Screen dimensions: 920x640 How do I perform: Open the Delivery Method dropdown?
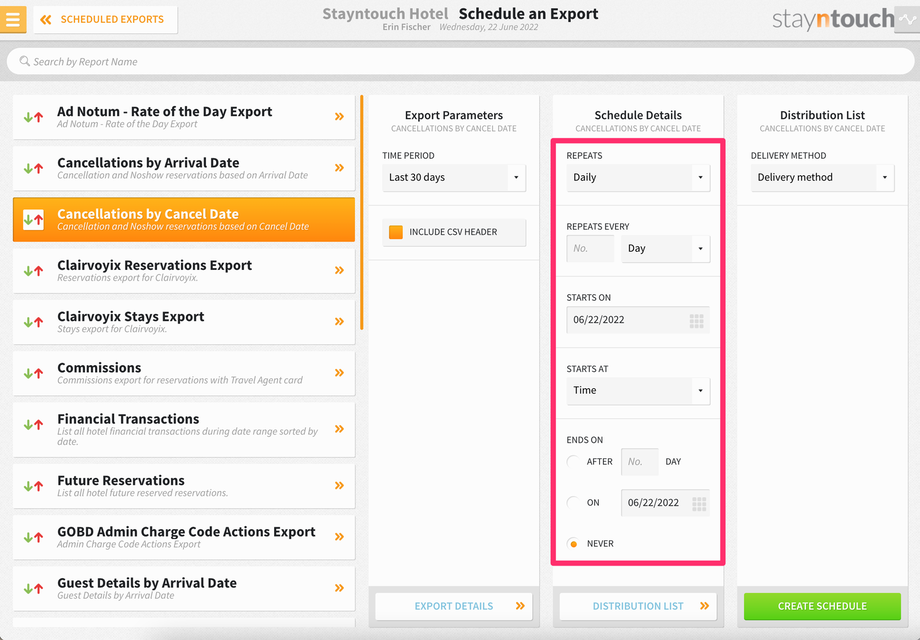coord(823,177)
